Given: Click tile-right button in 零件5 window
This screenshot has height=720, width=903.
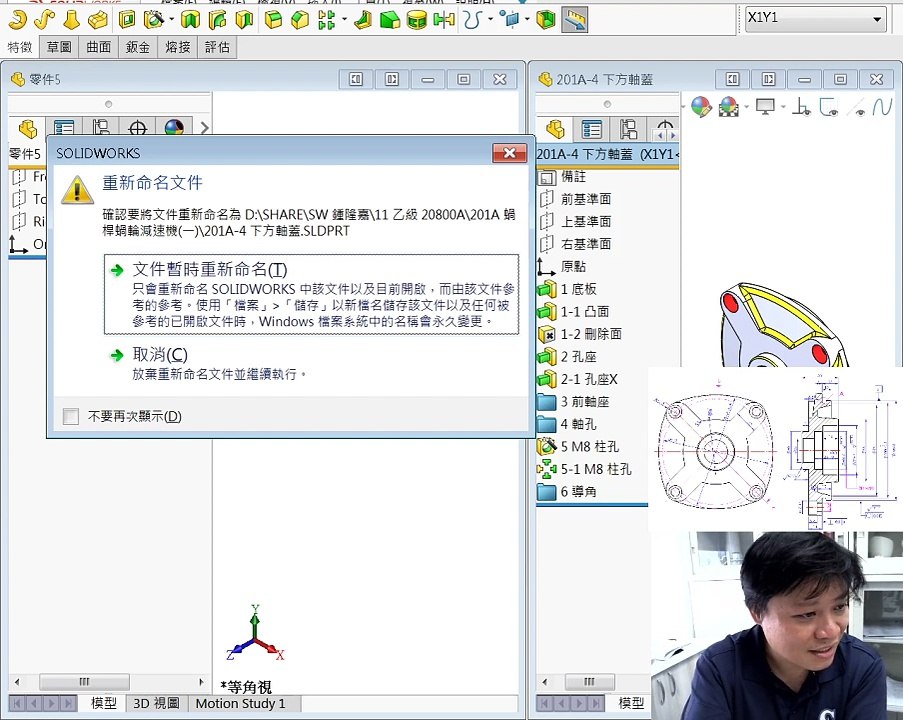Looking at the screenshot, I should [x=392, y=79].
